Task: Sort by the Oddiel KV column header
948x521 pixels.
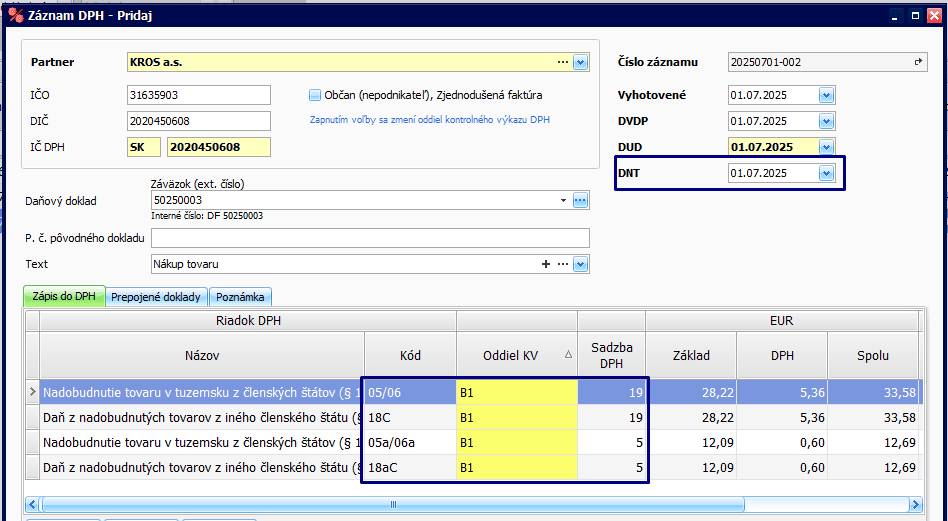Action: click(x=516, y=354)
